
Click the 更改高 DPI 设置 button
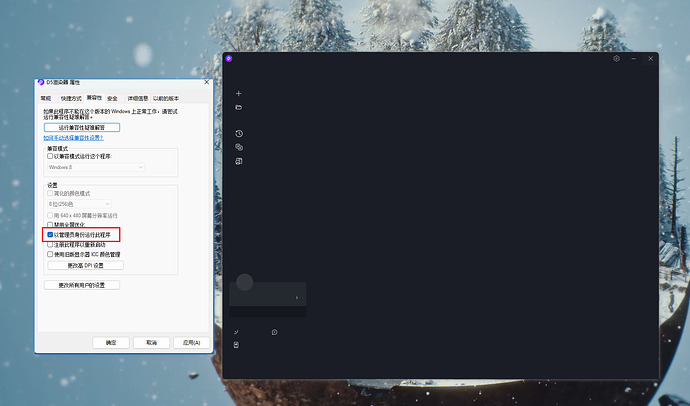tap(94, 265)
